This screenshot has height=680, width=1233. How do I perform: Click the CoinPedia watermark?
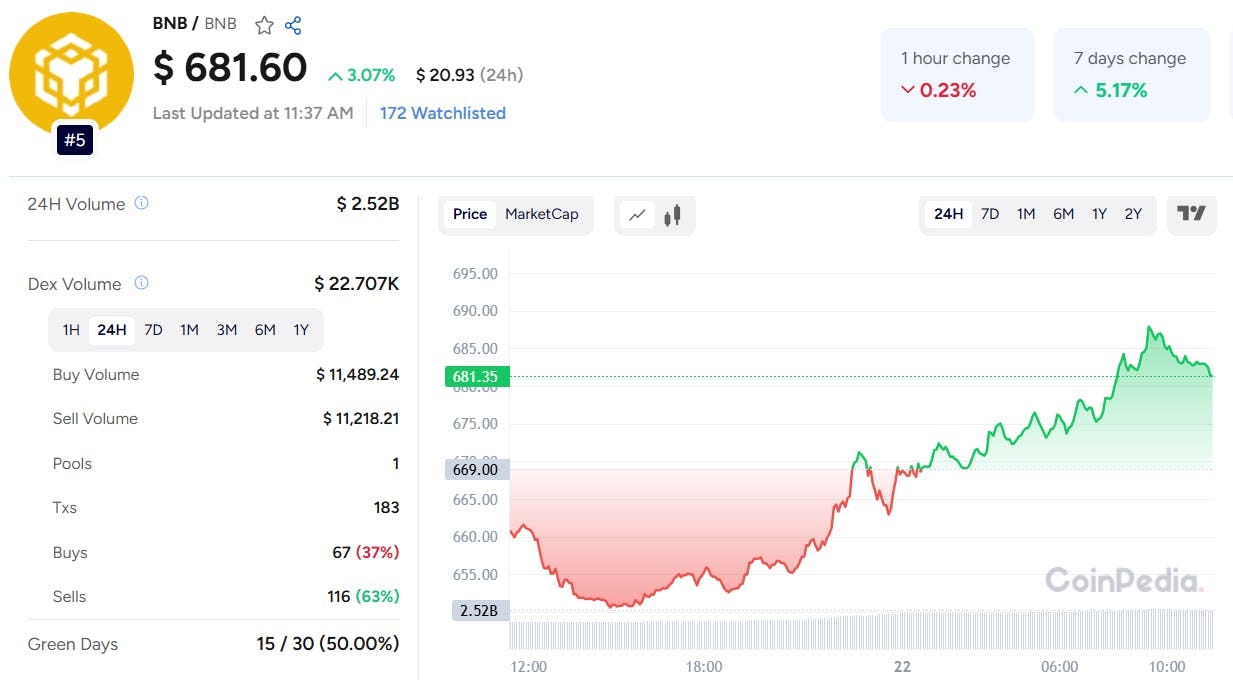click(x=1124, y=580)
